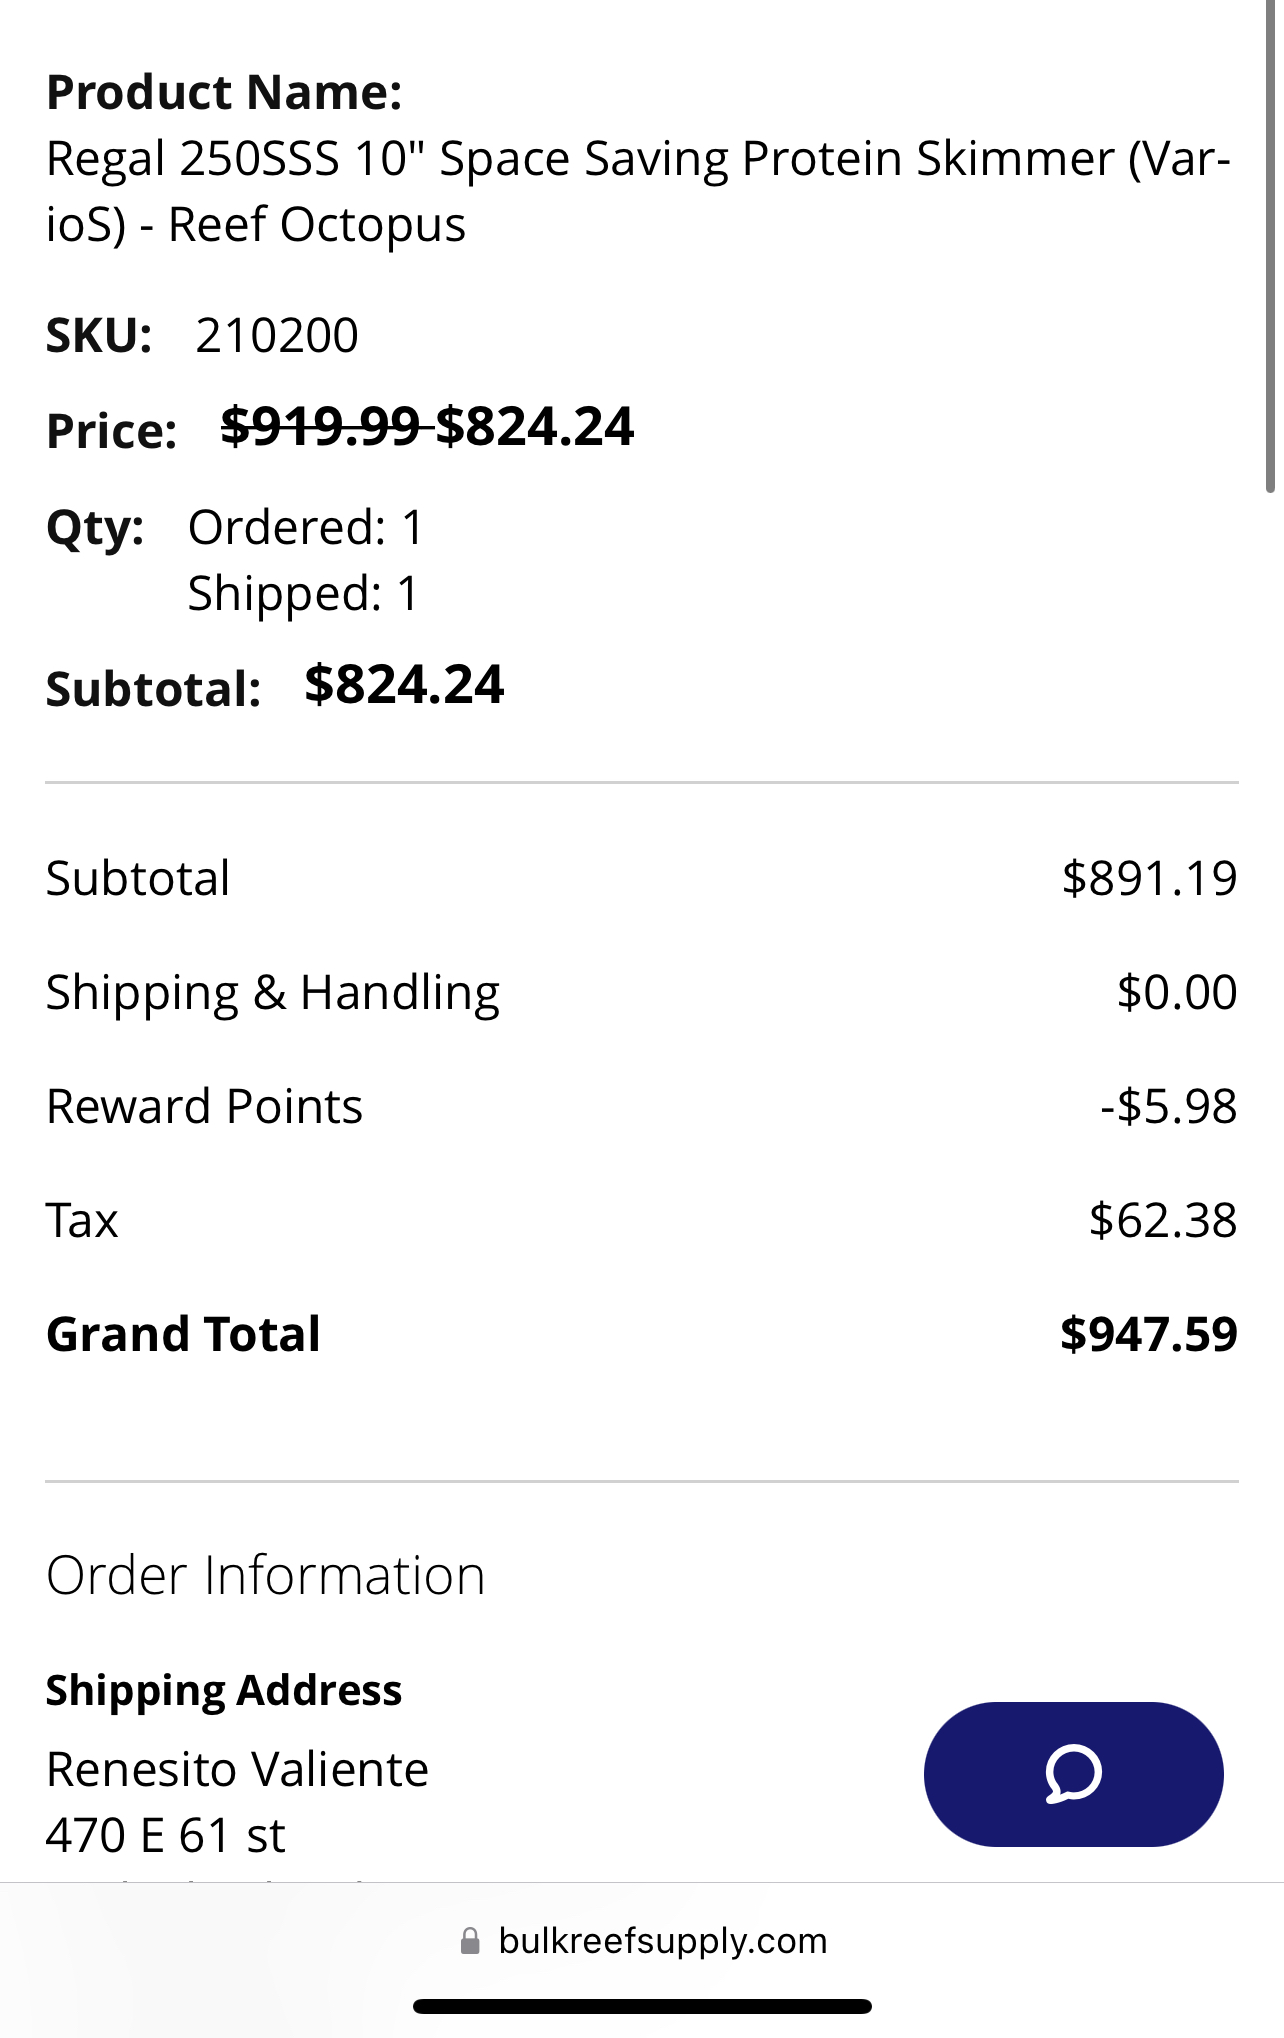
Task: Click the Grand Total amount $947.59
Action: [1148, 1334]
